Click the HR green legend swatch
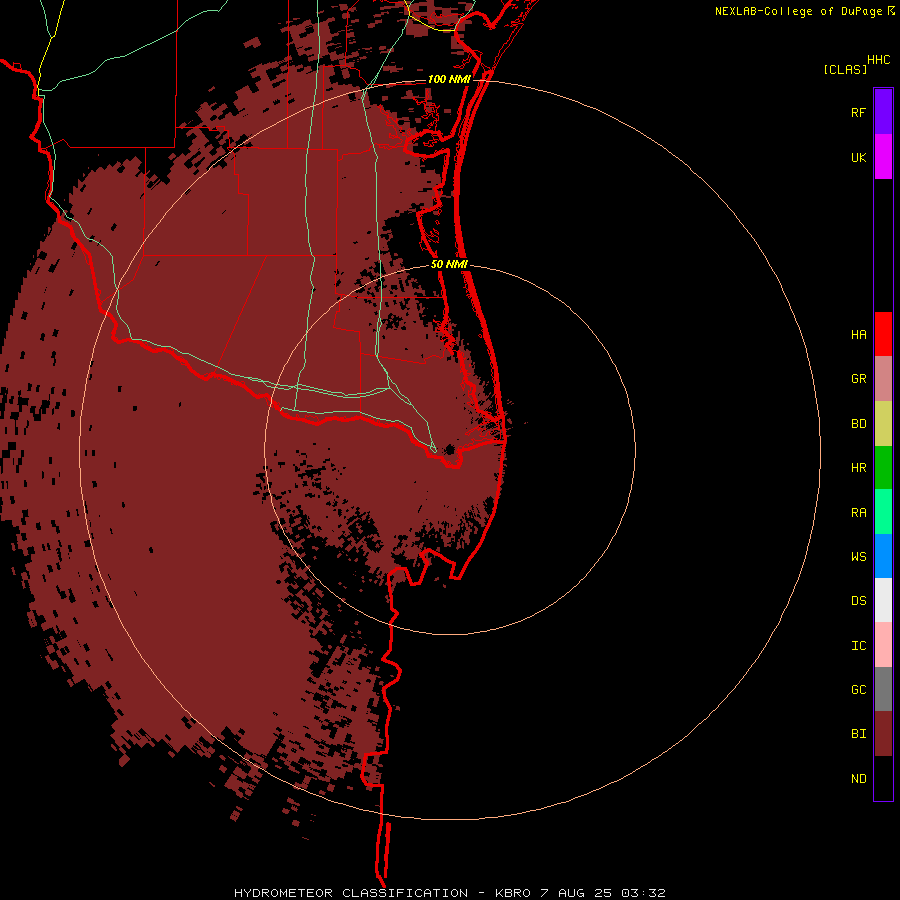This screenshot has height=900, width=900. click(883, 467)
